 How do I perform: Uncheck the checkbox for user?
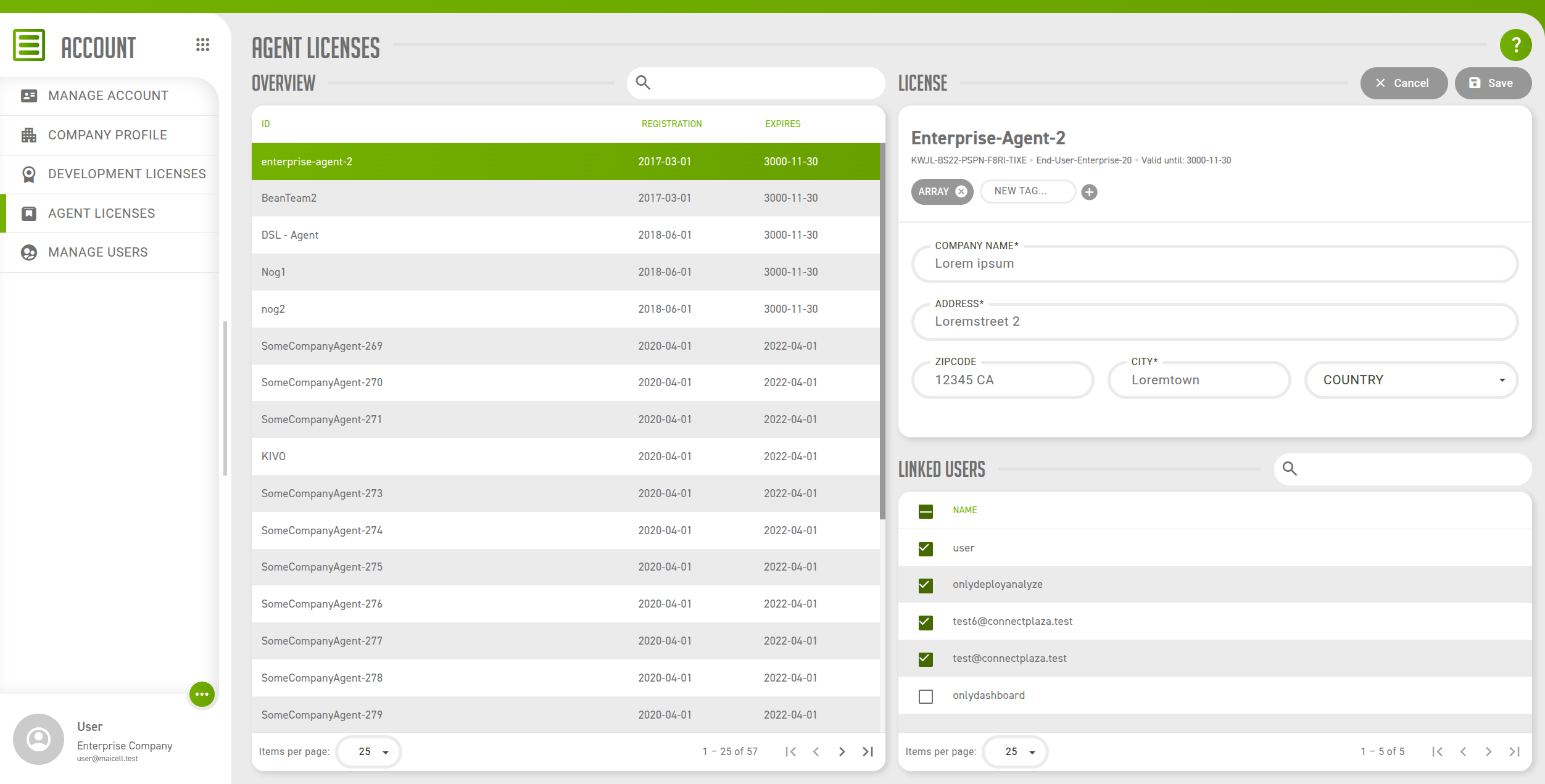tap(926, 548)
